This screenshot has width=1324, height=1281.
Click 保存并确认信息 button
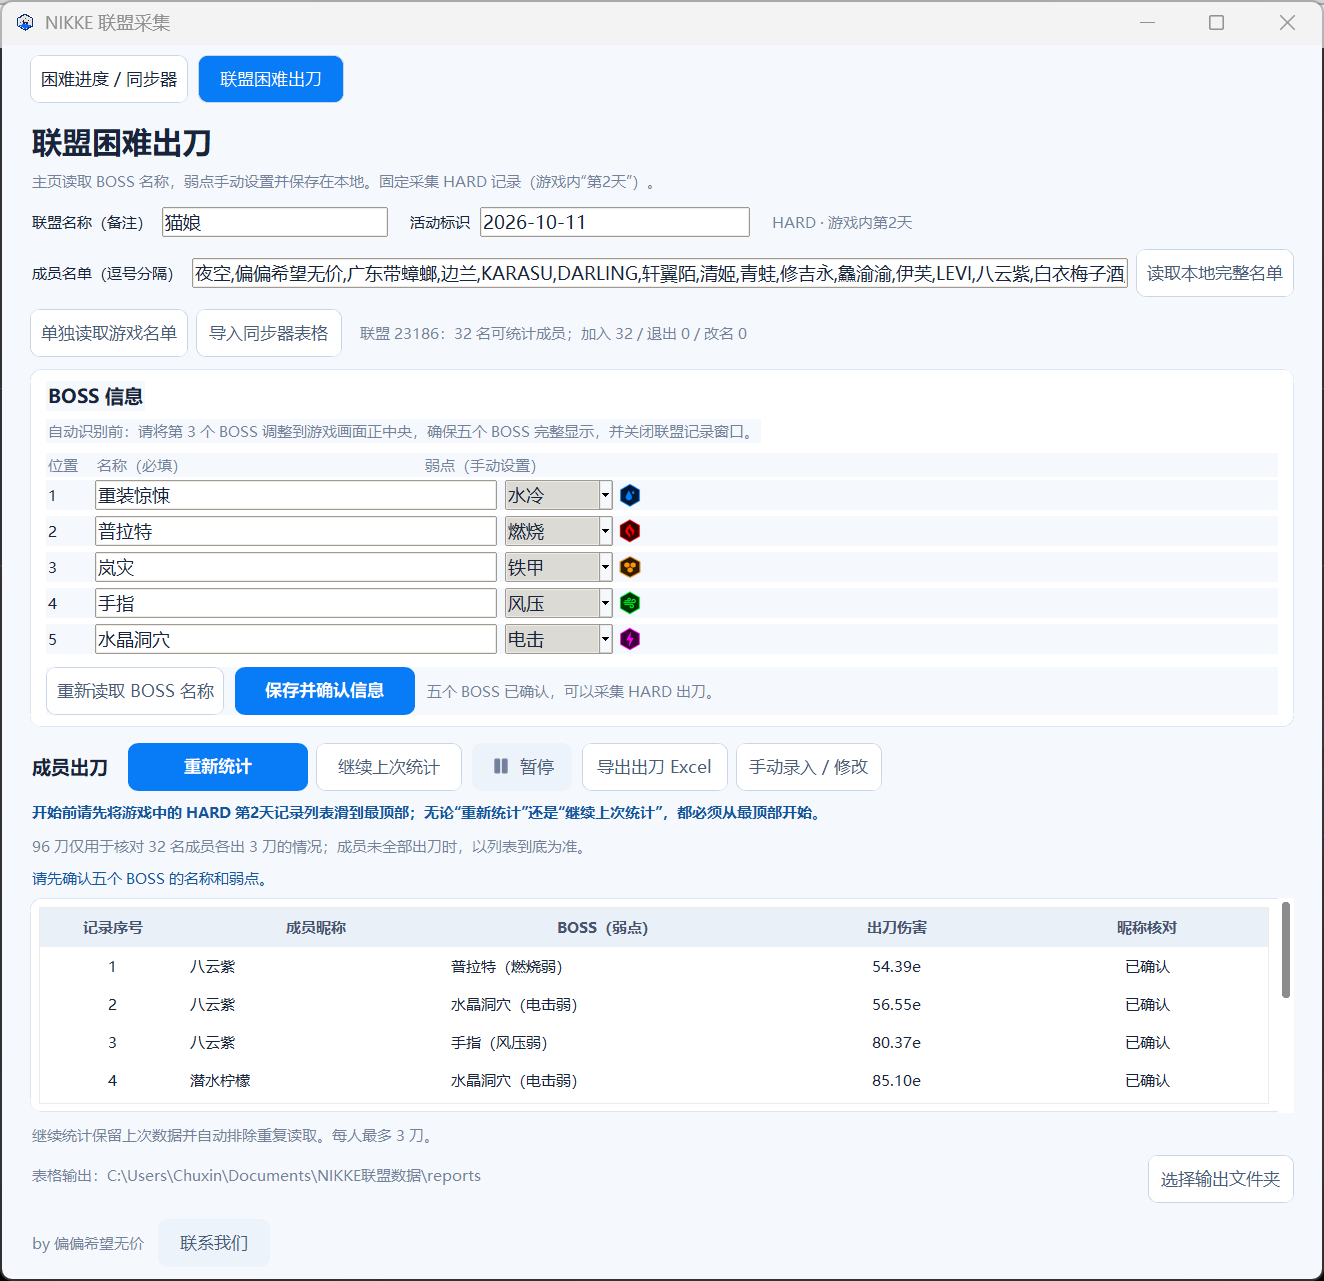[x=325, y=691]
